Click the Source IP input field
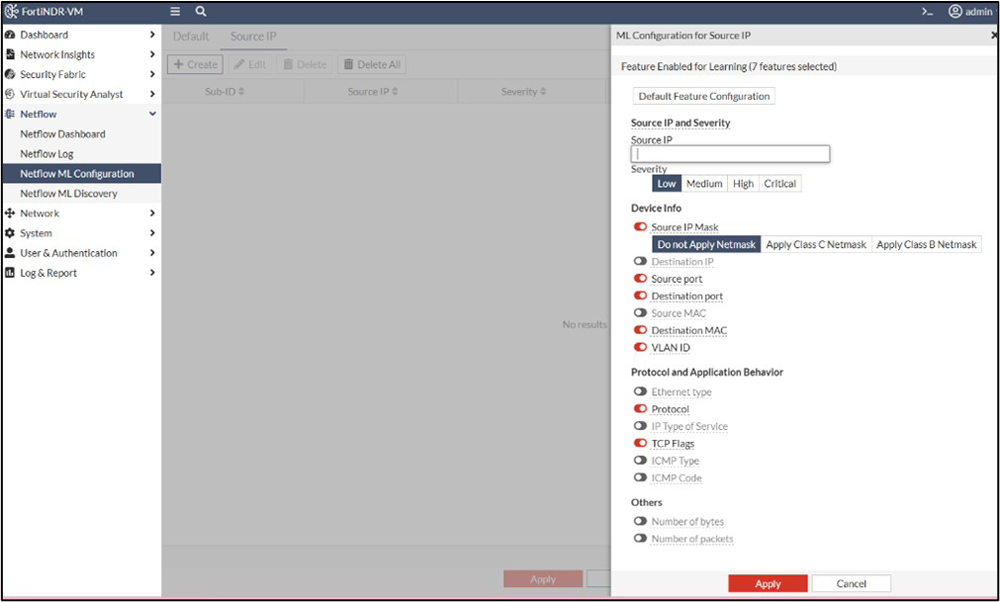Image resolution: width=1000 pixels, height=602 pixels. click(x=730, y=154)
